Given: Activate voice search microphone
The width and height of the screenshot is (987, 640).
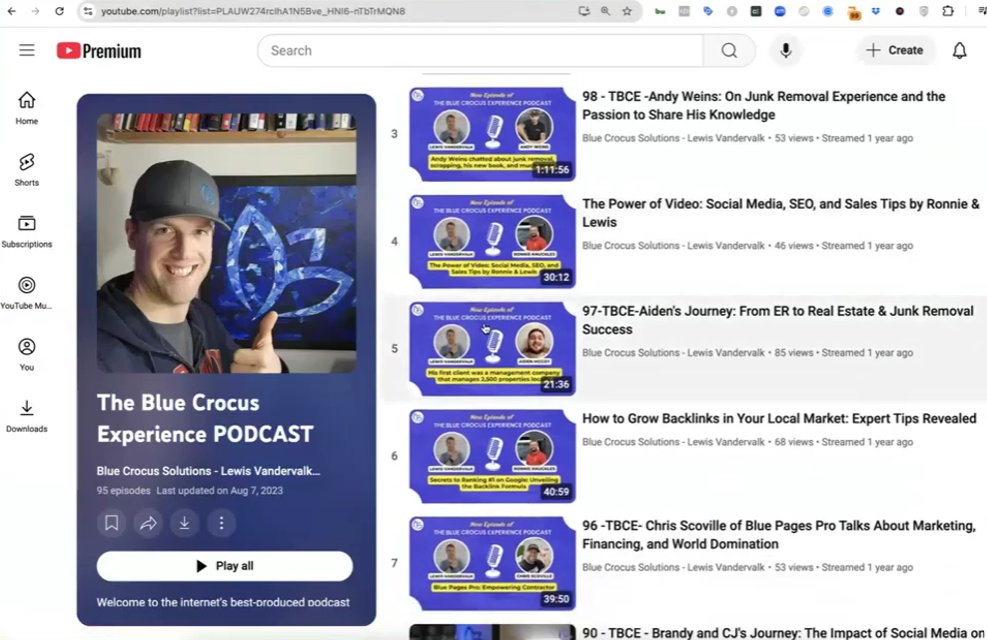Looking at the screenshot, I should (x=785, y=50).
